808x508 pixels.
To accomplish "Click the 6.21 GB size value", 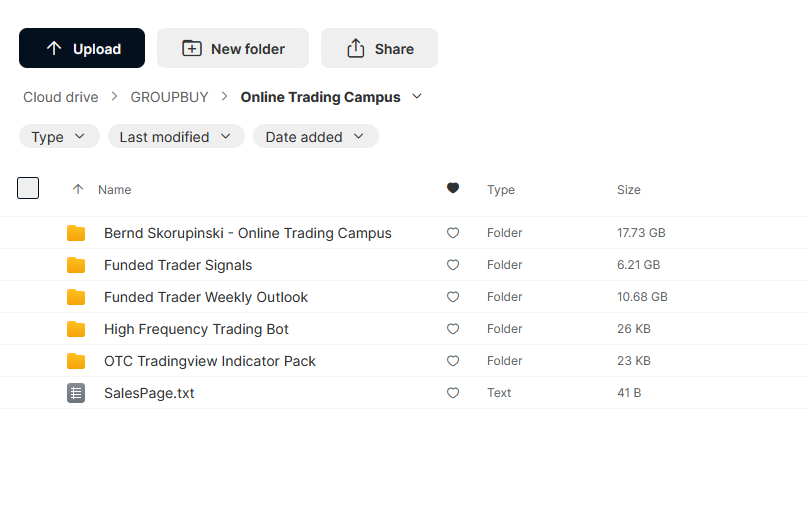I will 638,265.
